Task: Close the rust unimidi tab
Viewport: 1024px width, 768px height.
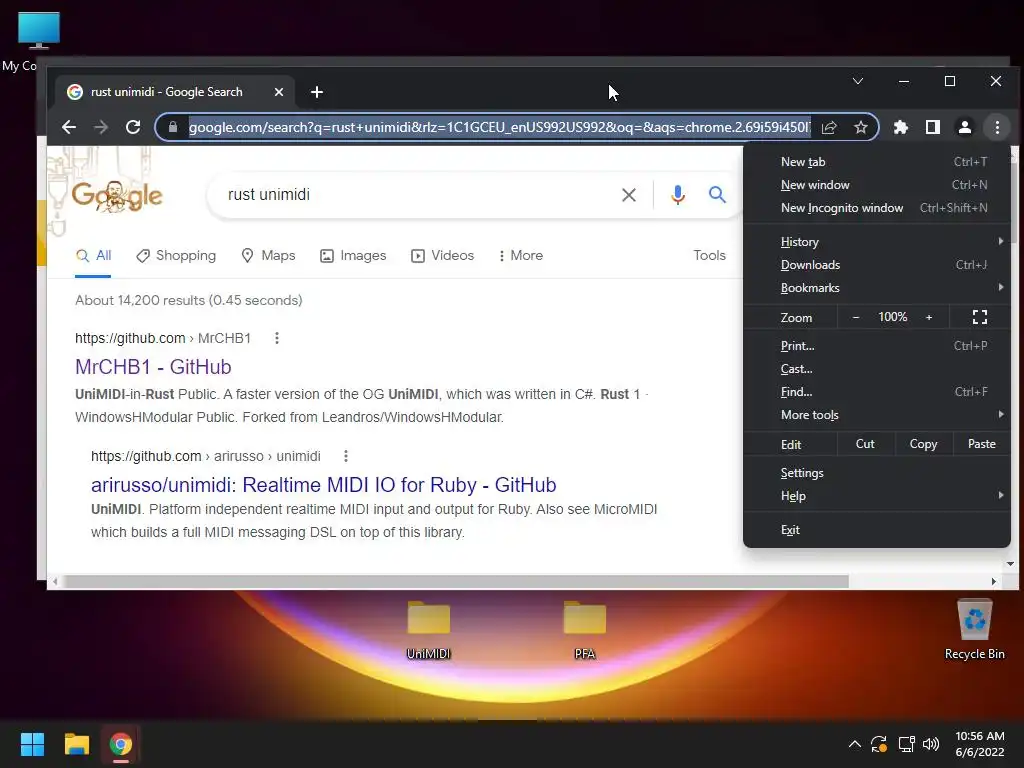Action: click(279, 92)
